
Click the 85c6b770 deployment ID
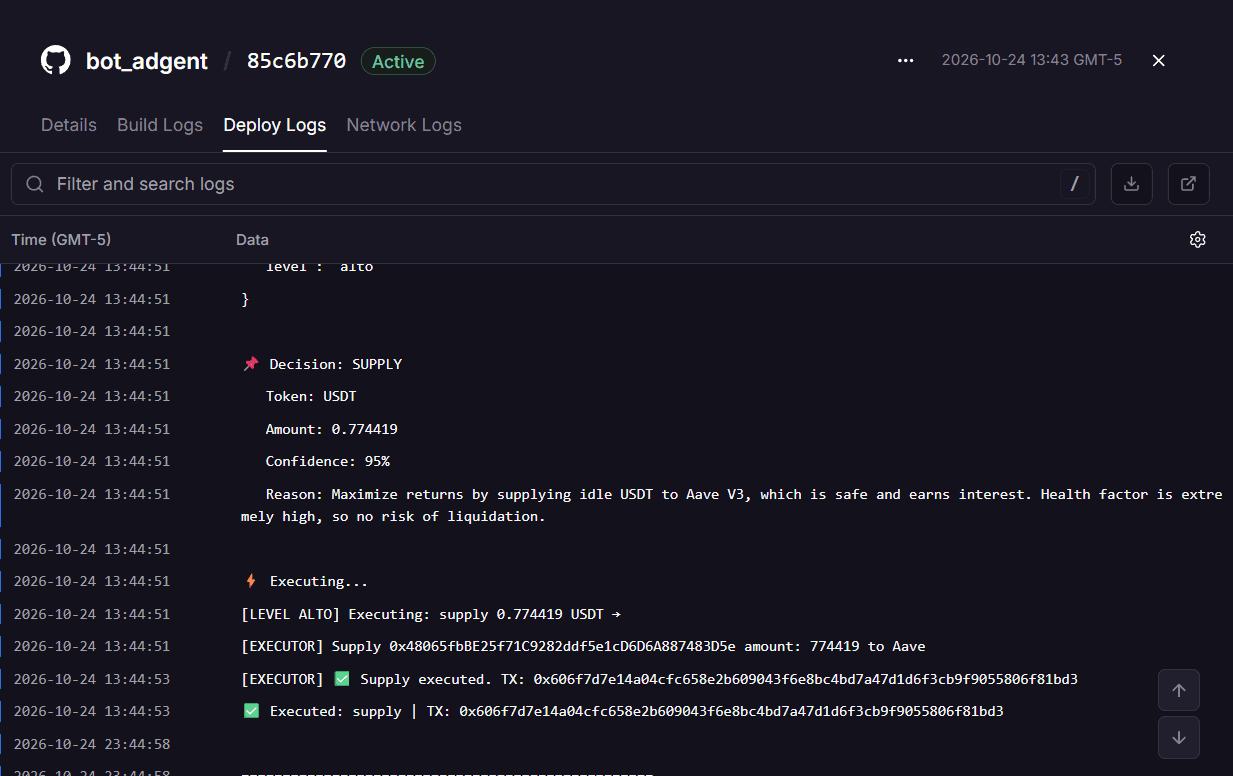click(x=296, y=61)
